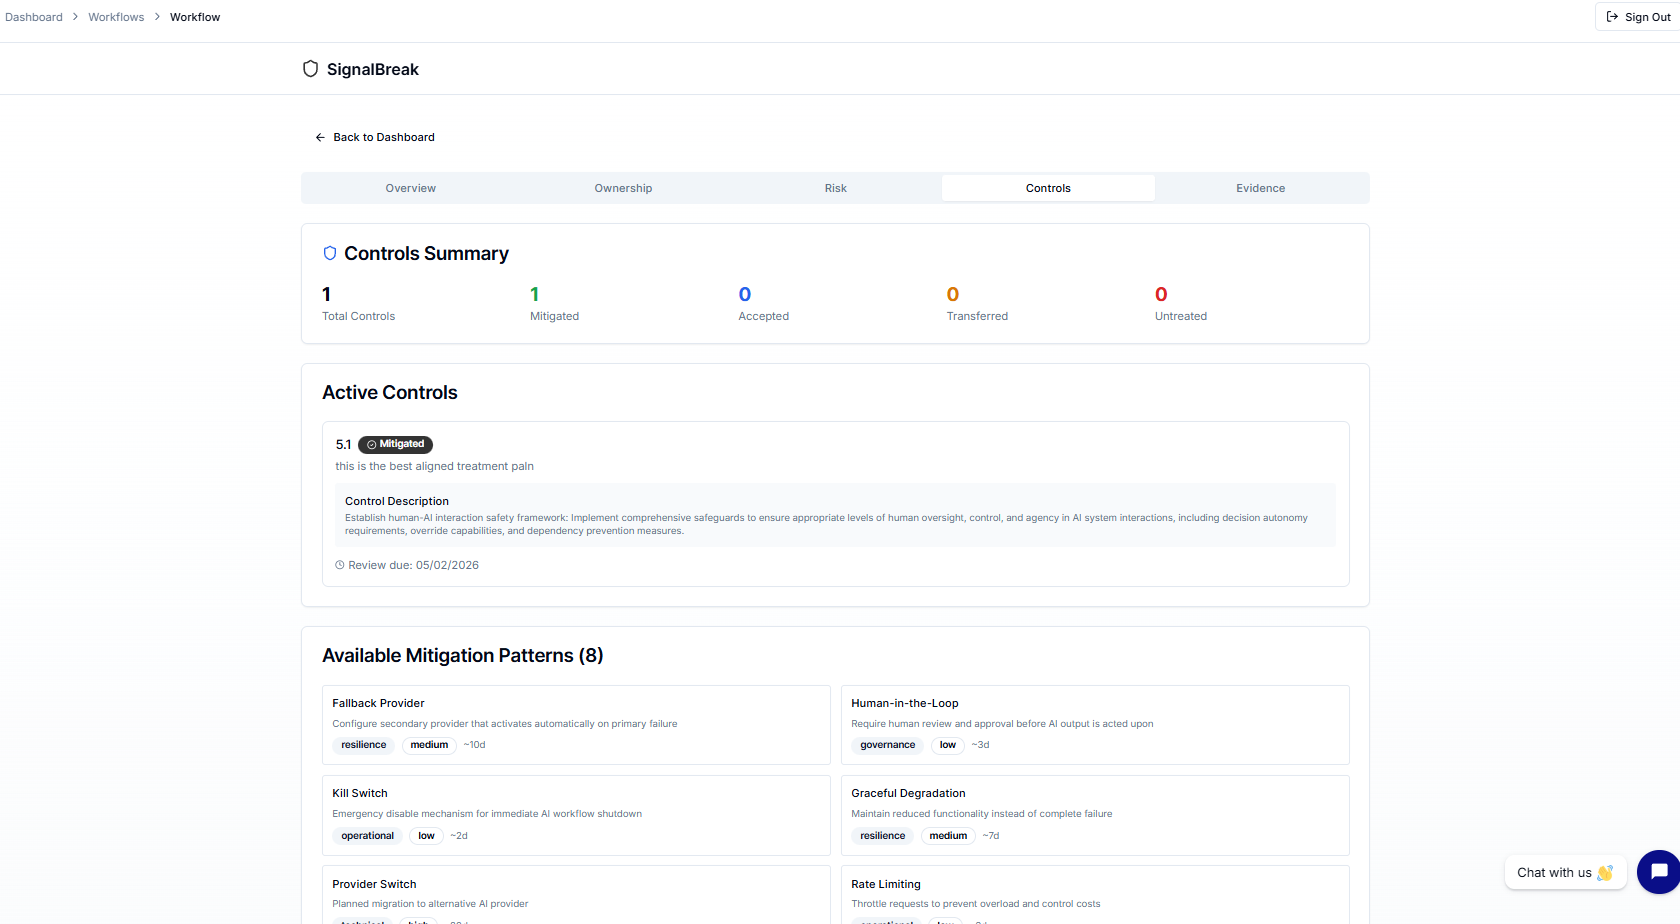This screenshot has width=1680, height=924.
Task: Click the waving hand emoji in chat widget
Action: click(1606, 872)
